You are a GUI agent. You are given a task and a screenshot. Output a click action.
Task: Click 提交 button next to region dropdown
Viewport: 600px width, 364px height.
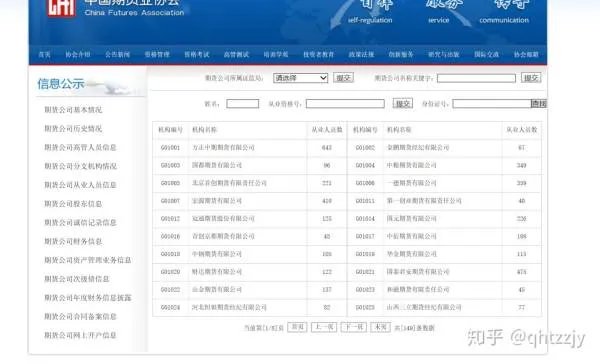pyautogui.click(x=343, y=78)
